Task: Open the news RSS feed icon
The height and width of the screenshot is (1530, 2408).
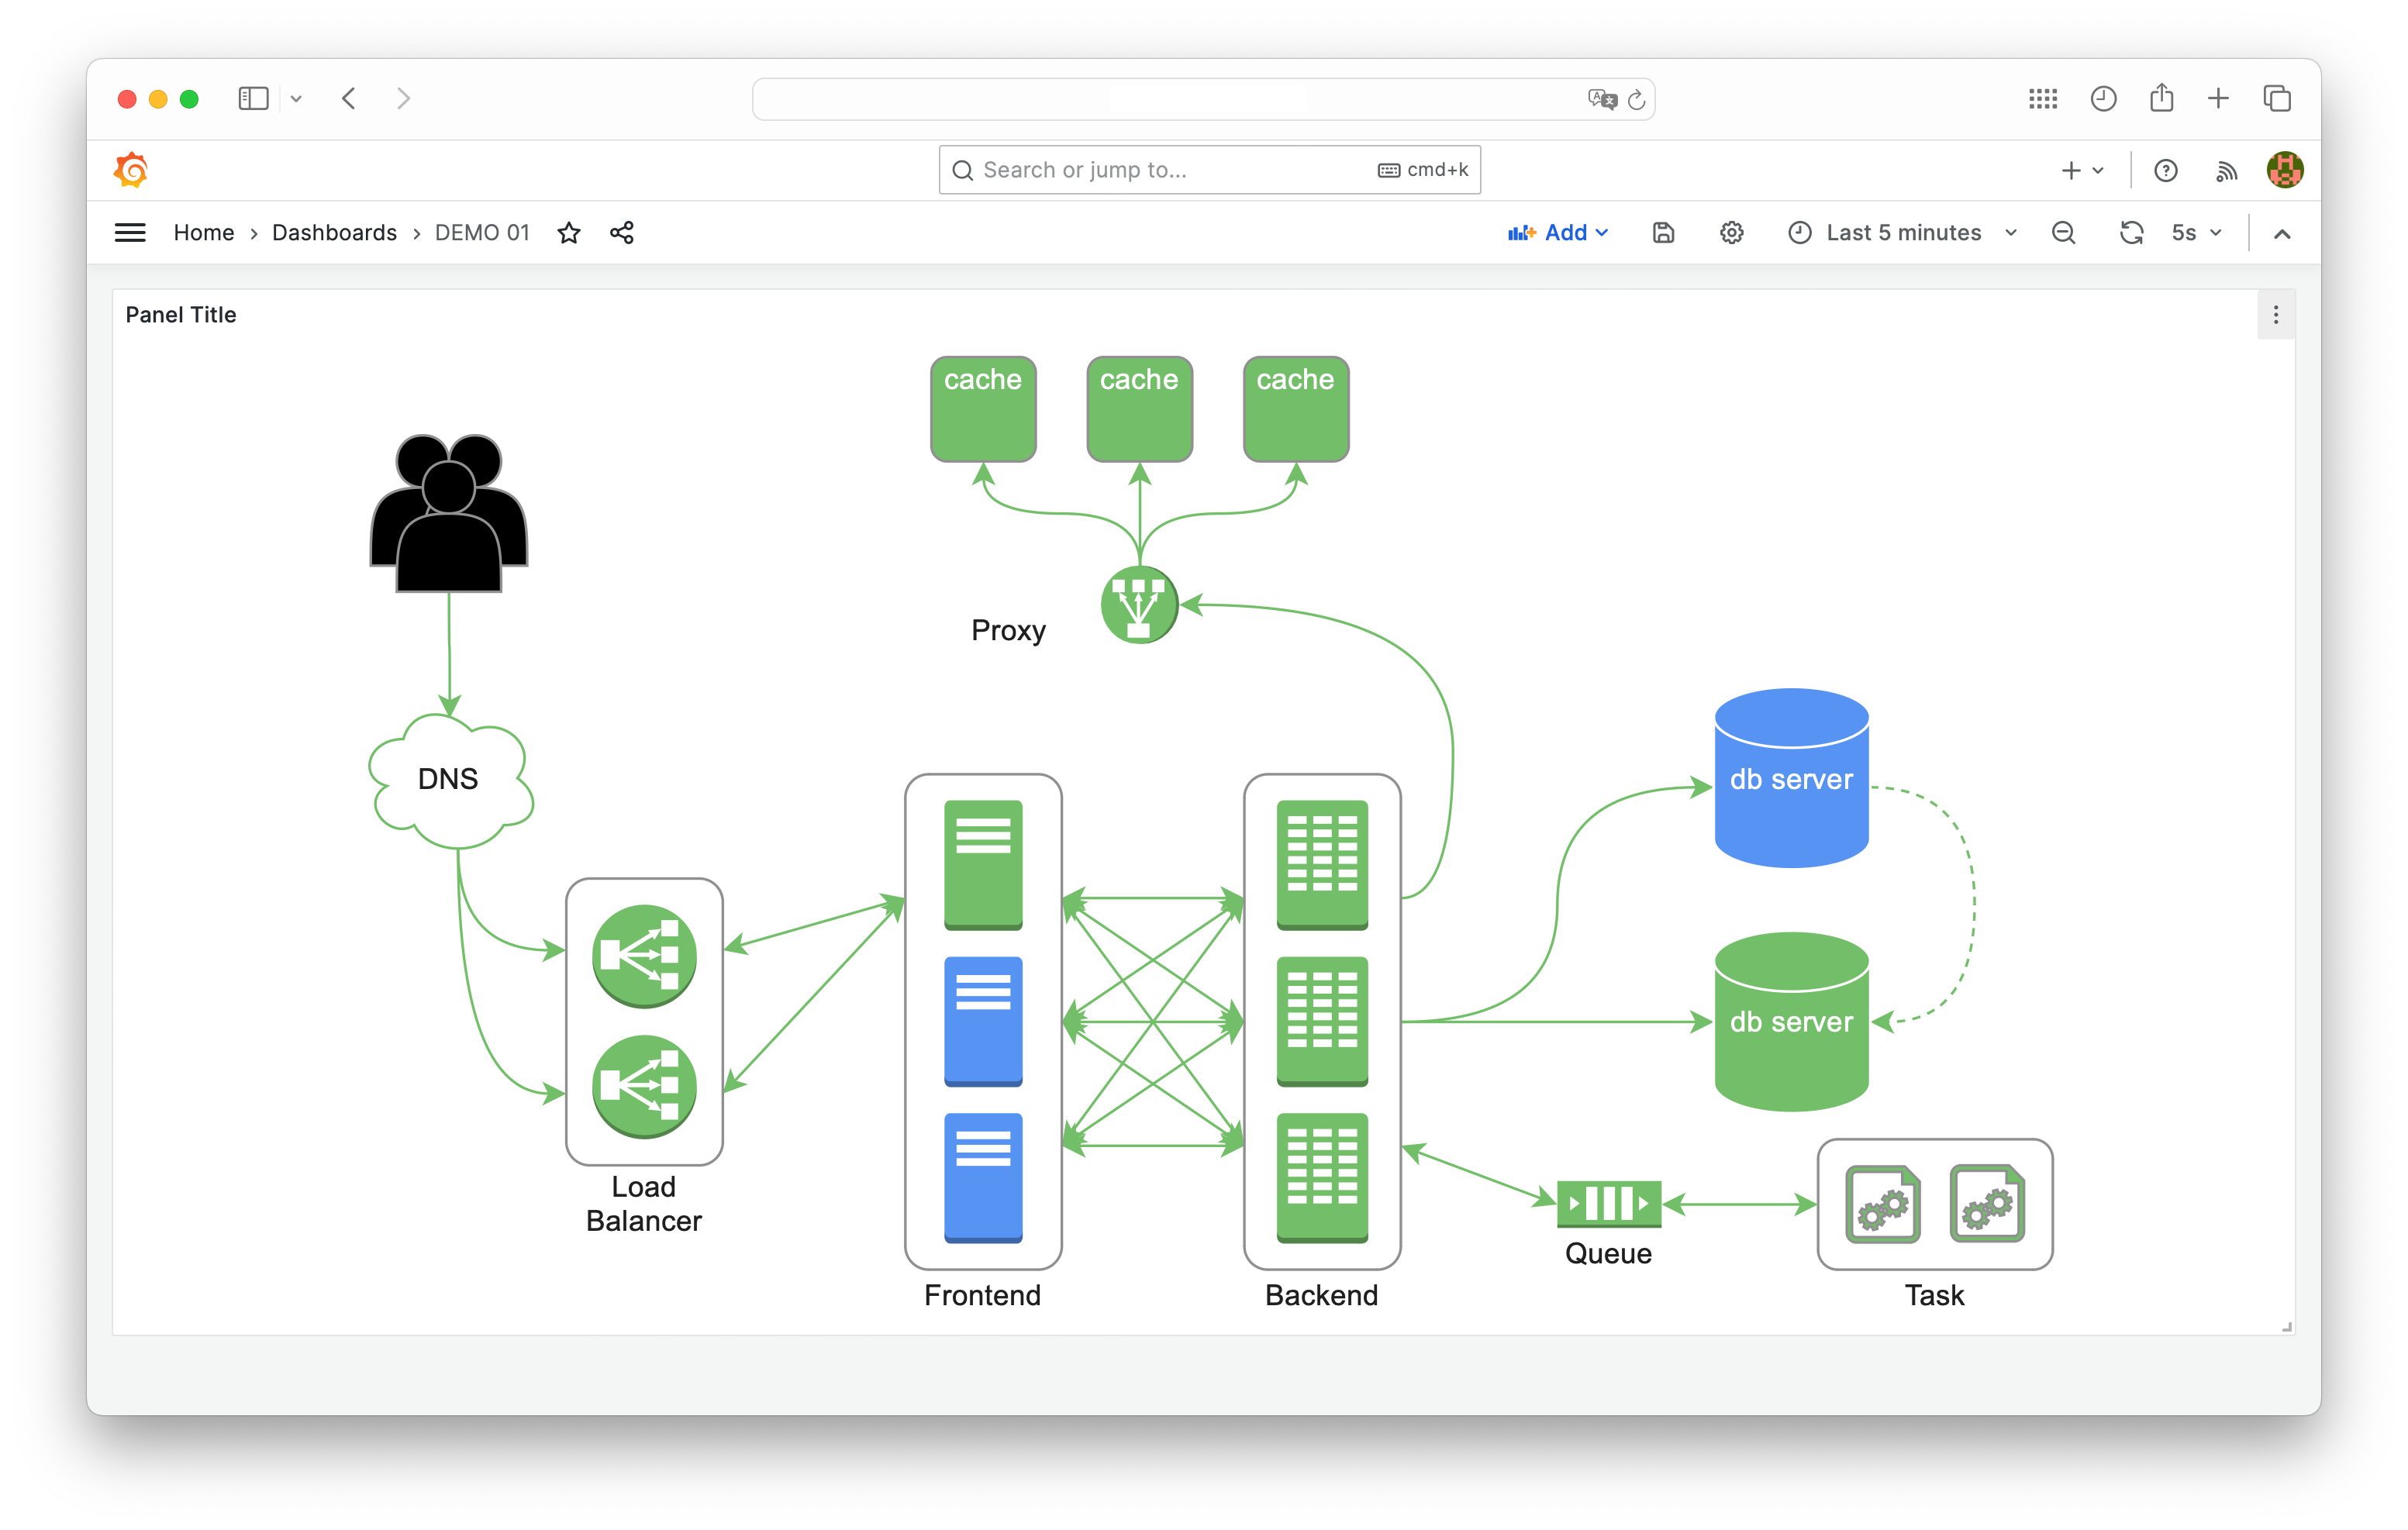Action: tap(2226, 171)
